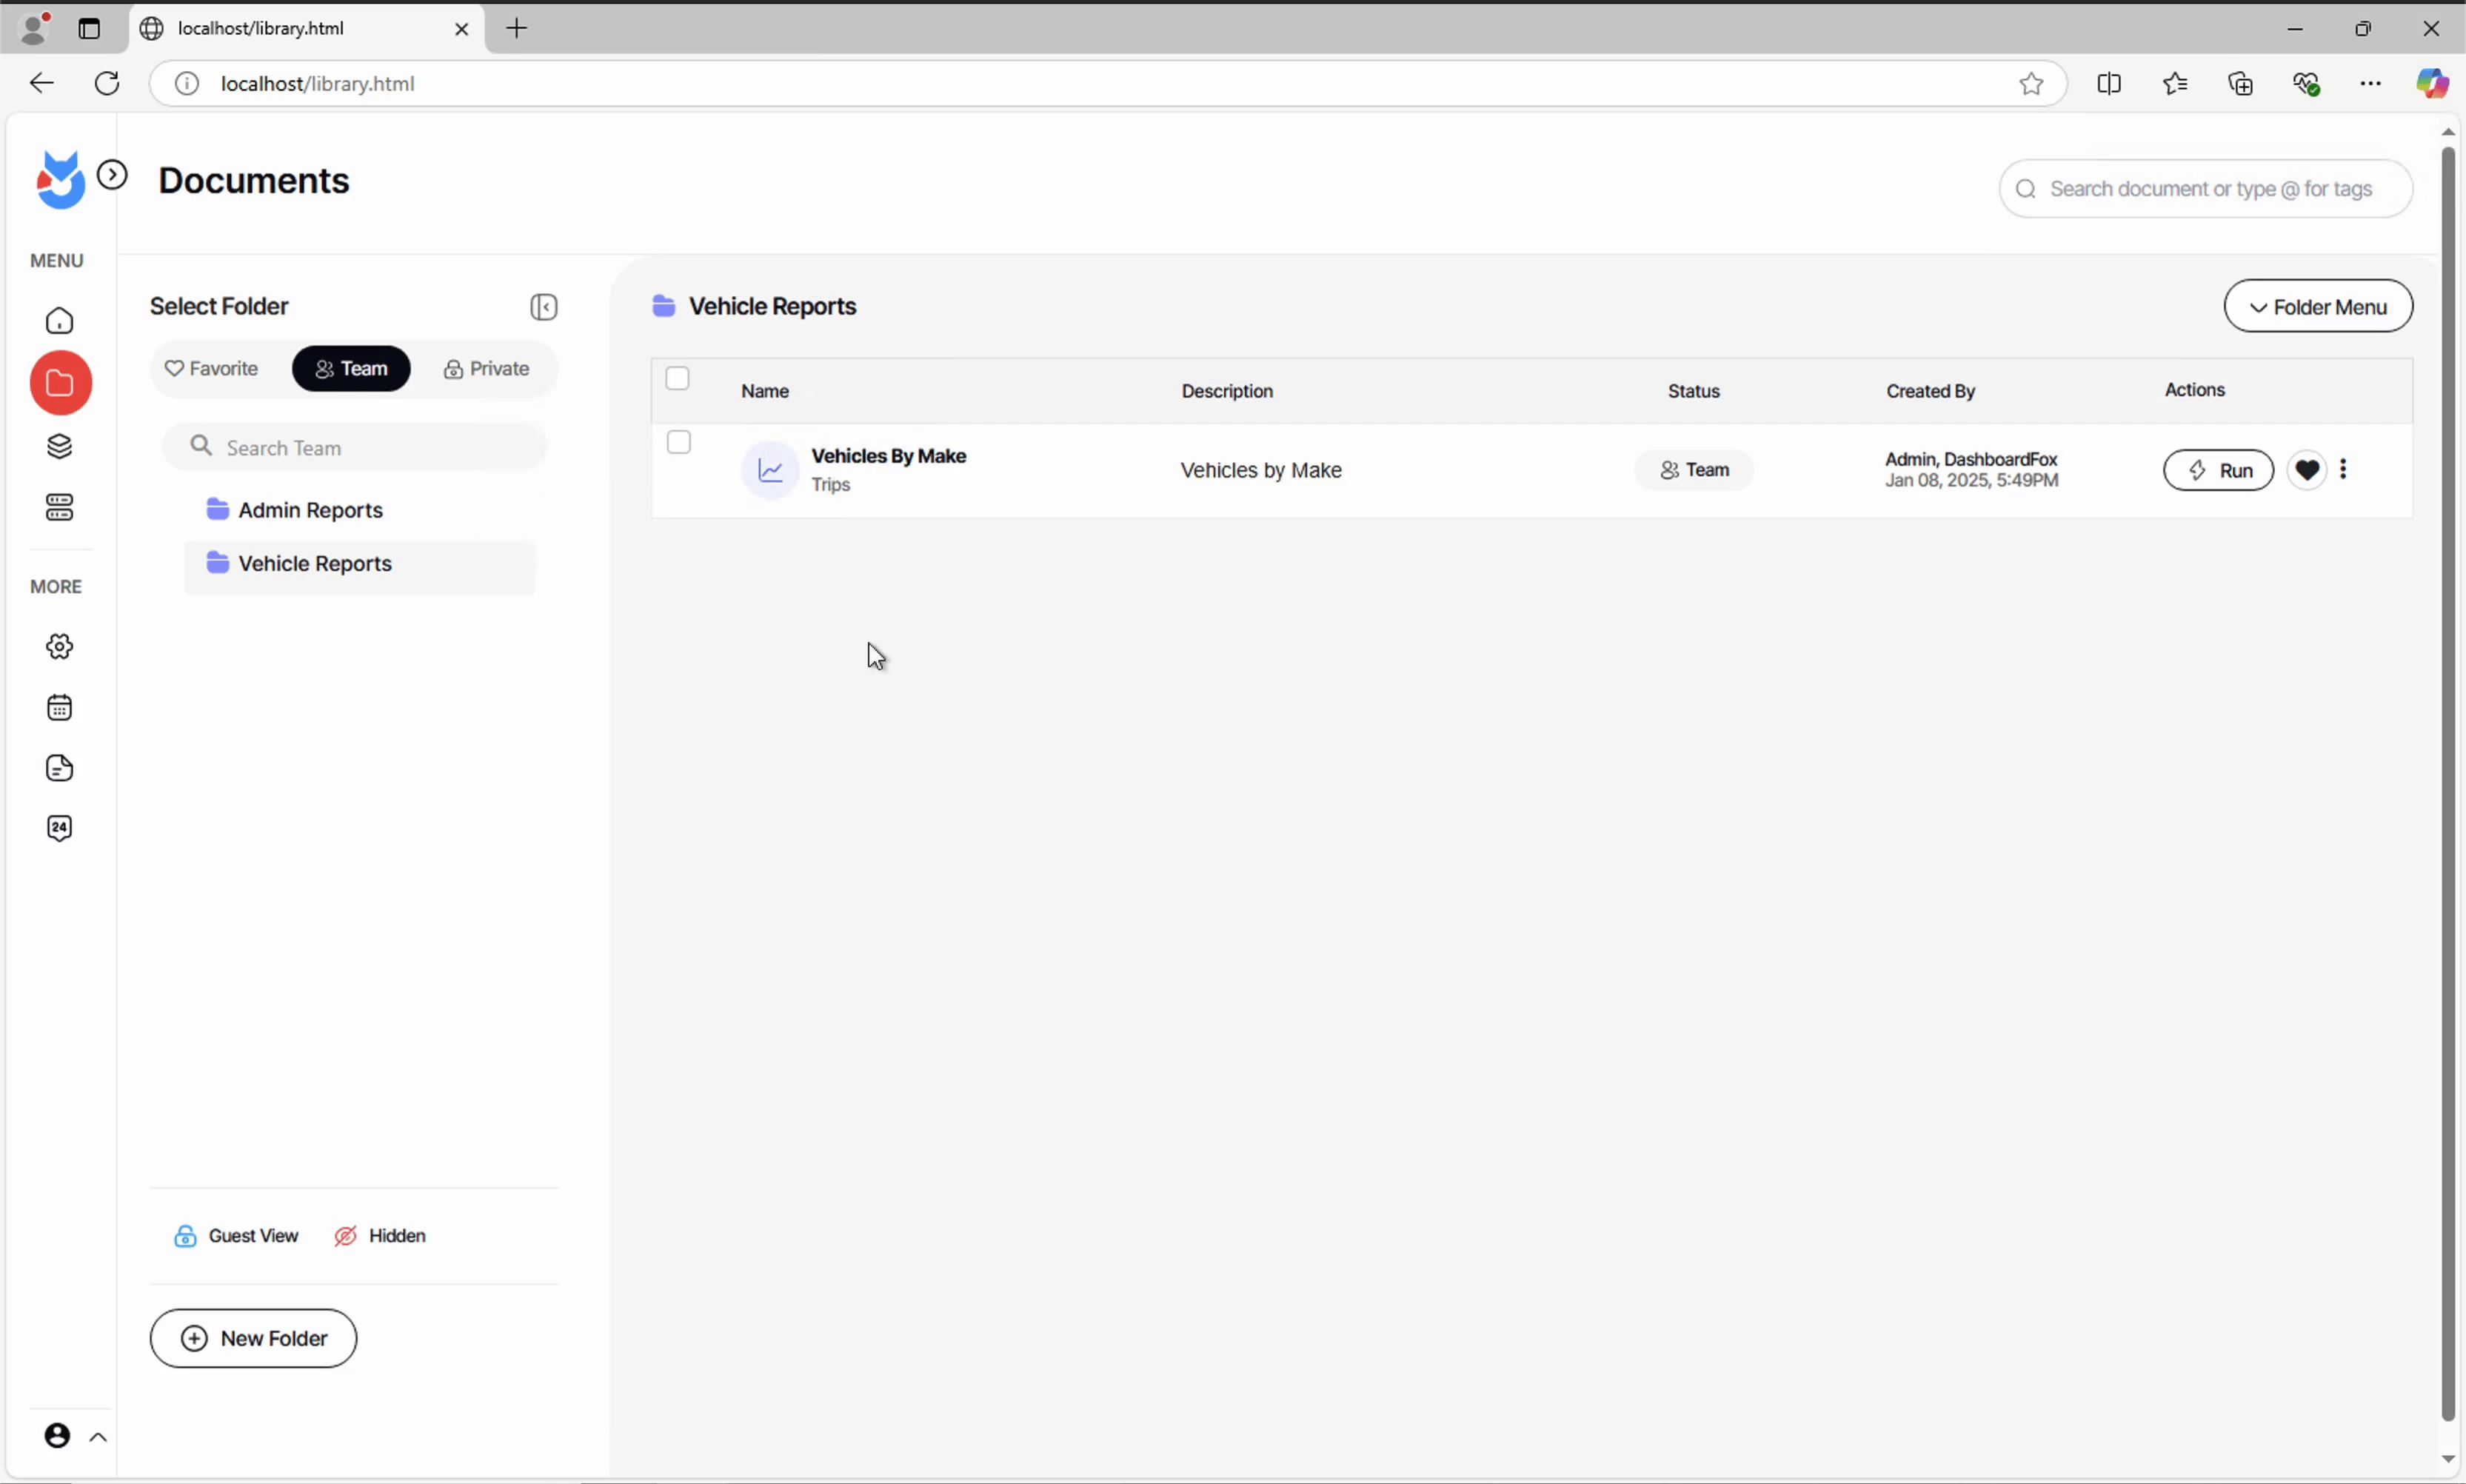Screen dimensions: 2466x1484
Task: Run the Vehicles By Make report
Action: coord(2217,470)
